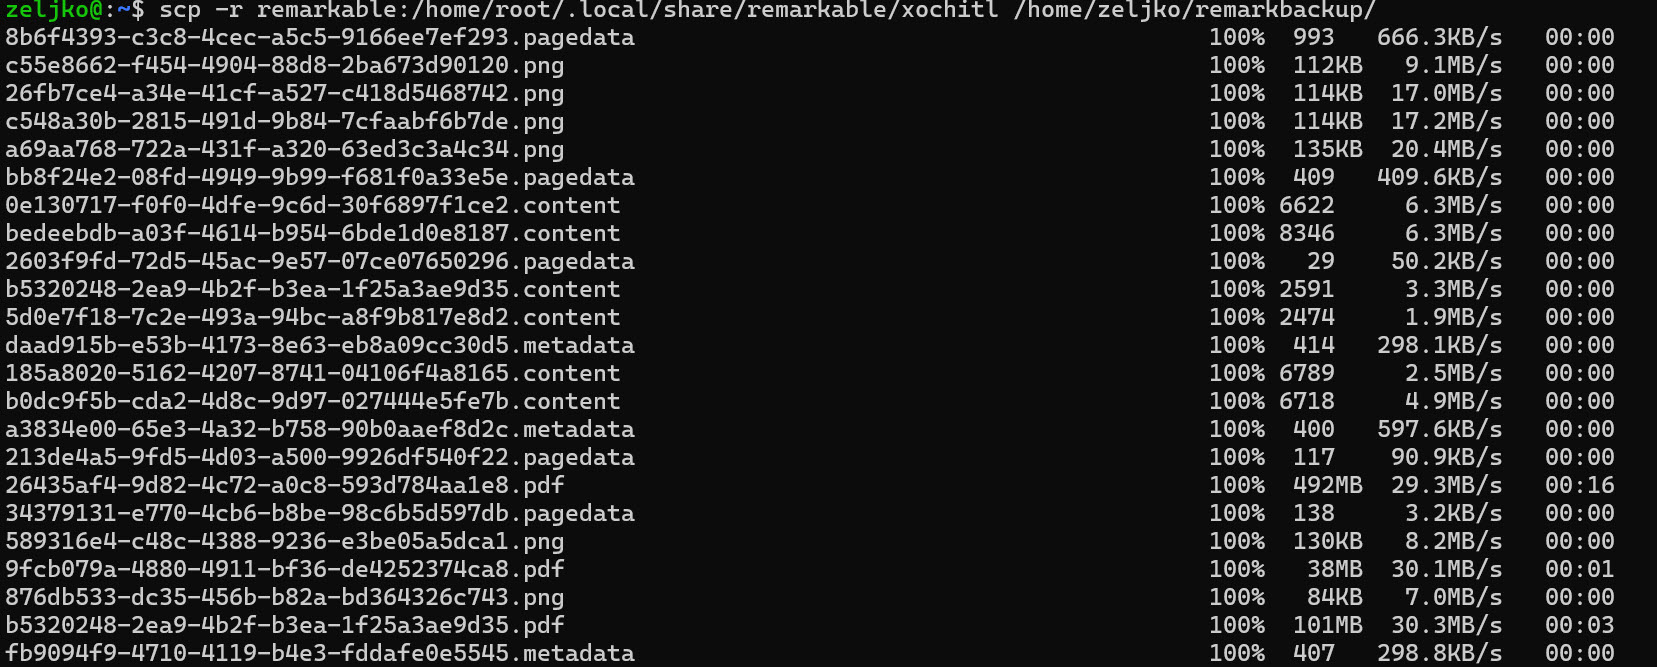Select 589316e4-c48c-4388-9236-e3be05a5dca1.png filename
This screenshot has width=1657, height=667.
click(285, 542)
